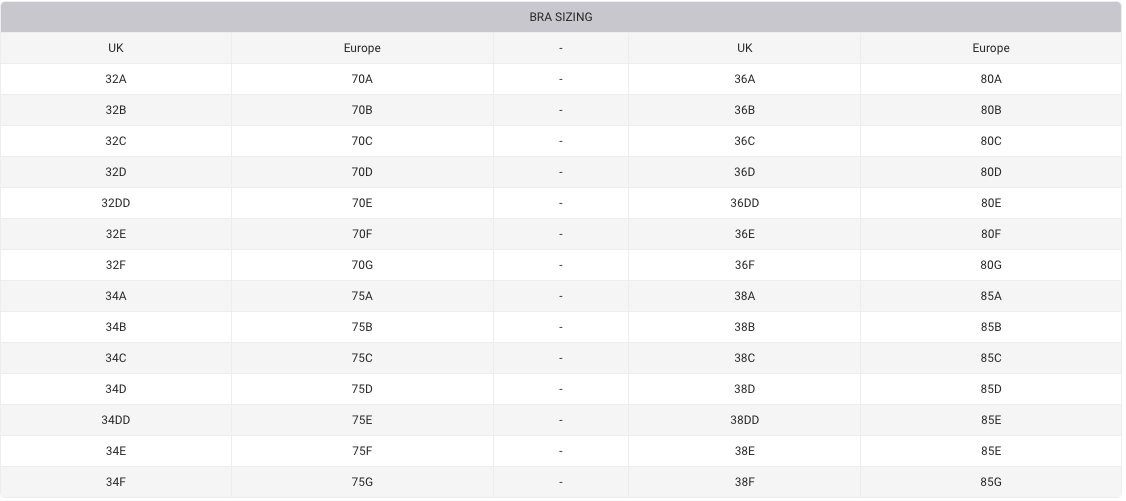Click the 80E Europe size cell

[x=990, y=203]
